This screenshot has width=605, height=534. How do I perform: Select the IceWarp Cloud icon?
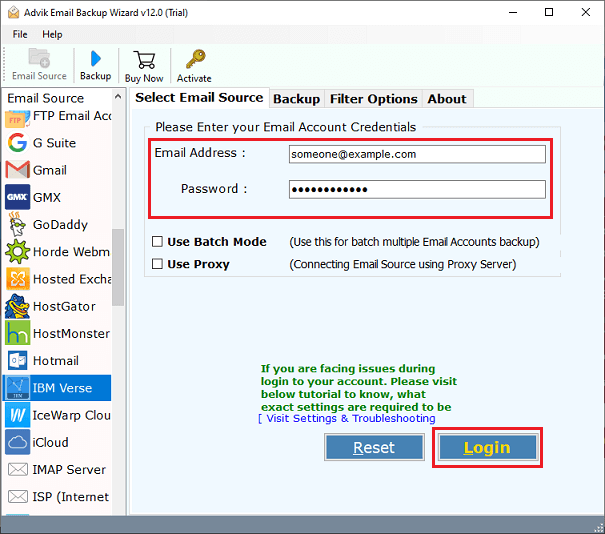(17, 415)
